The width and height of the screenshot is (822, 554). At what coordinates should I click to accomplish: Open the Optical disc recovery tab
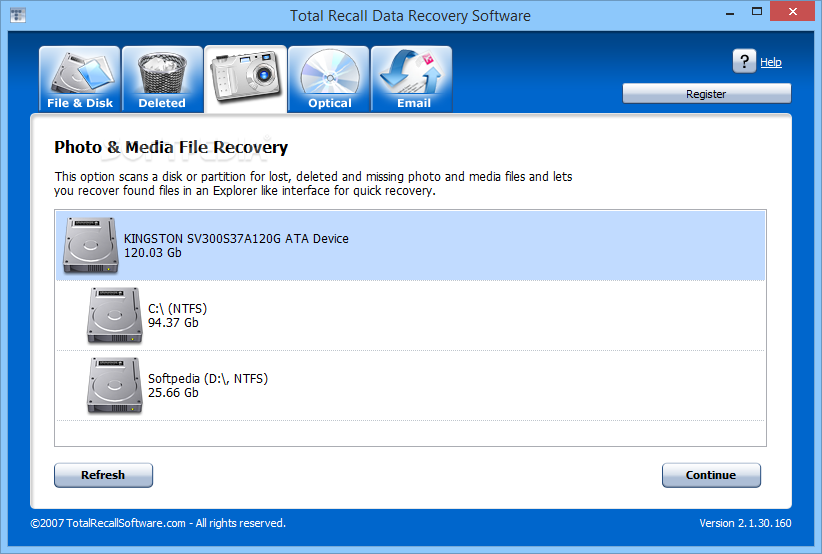tap(329, 79)
